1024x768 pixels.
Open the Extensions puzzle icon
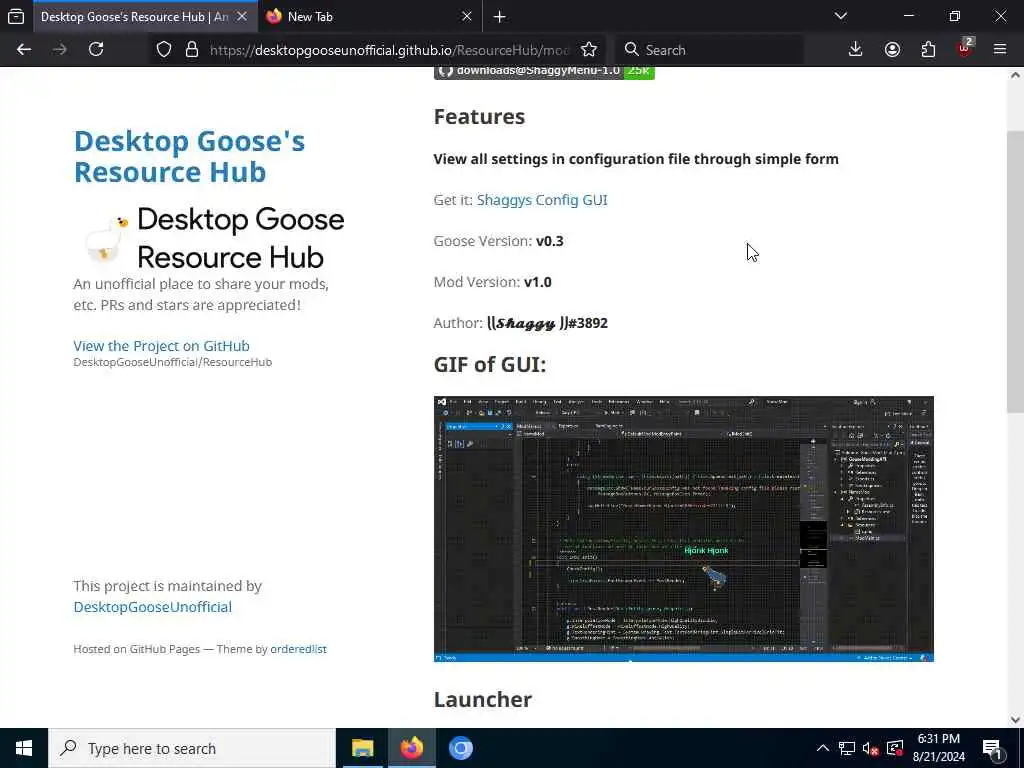pos(928,50)
